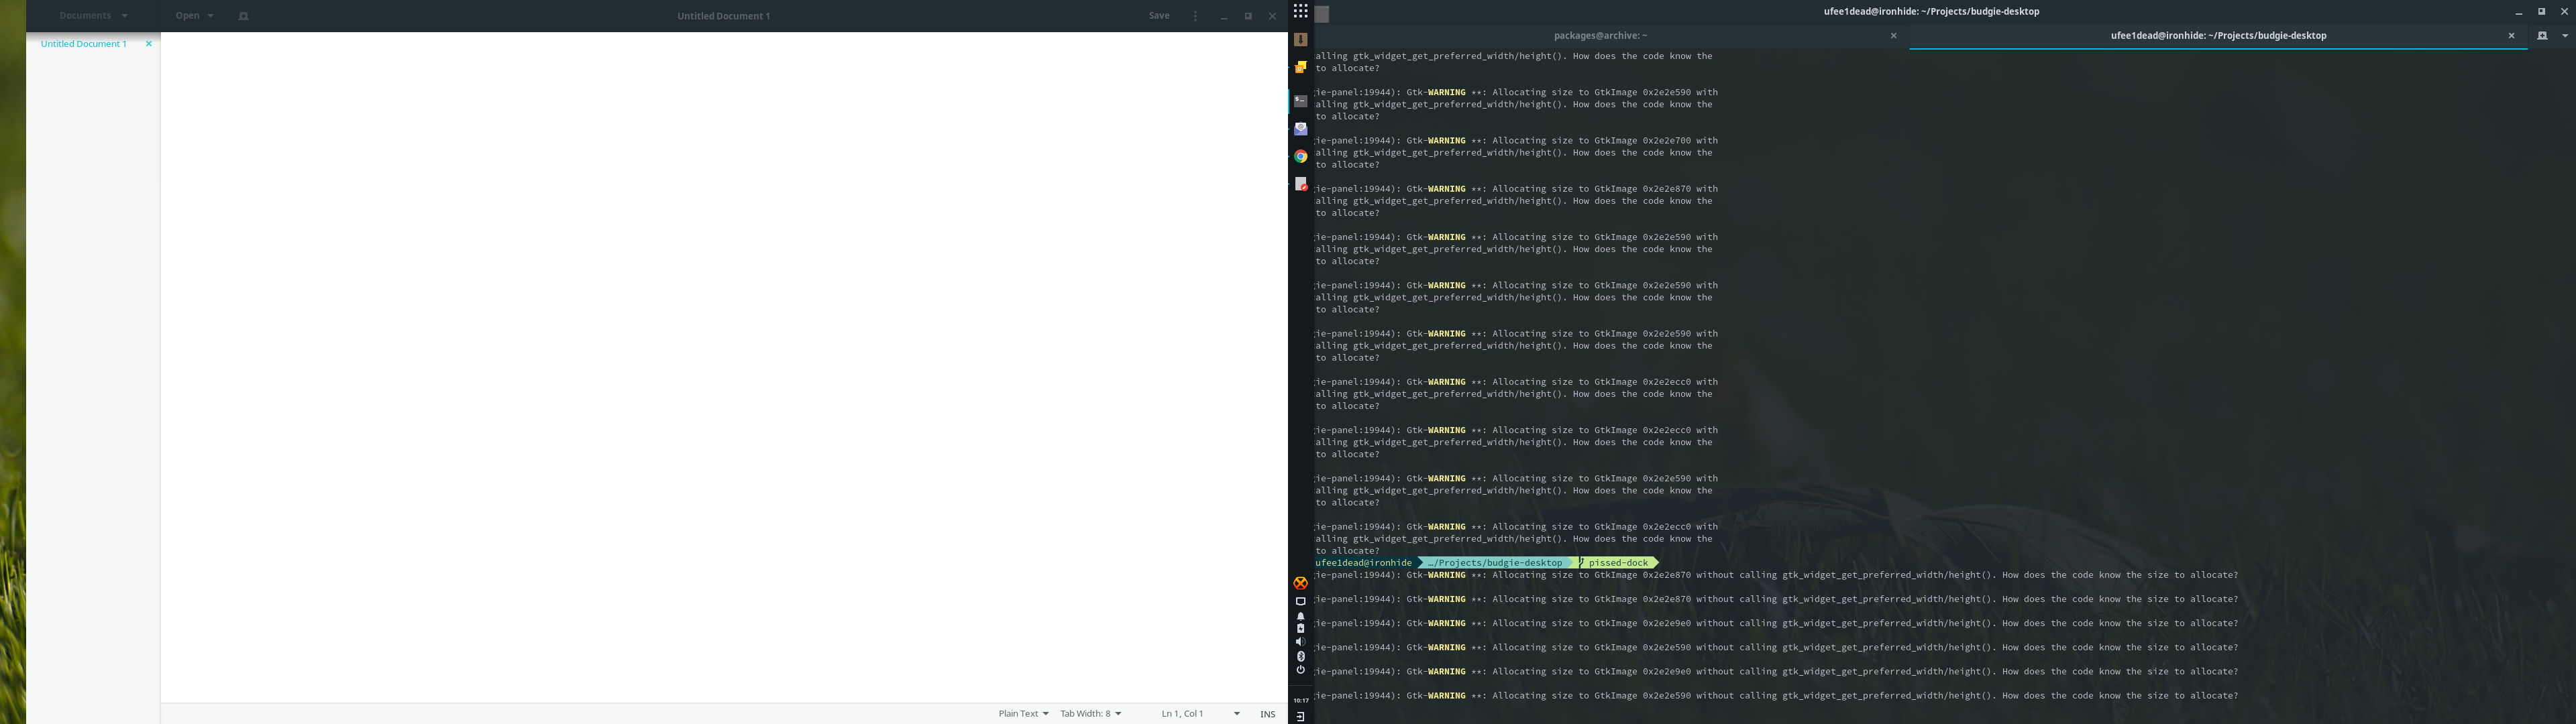Minimize the gedit window

coord(1224,16)
